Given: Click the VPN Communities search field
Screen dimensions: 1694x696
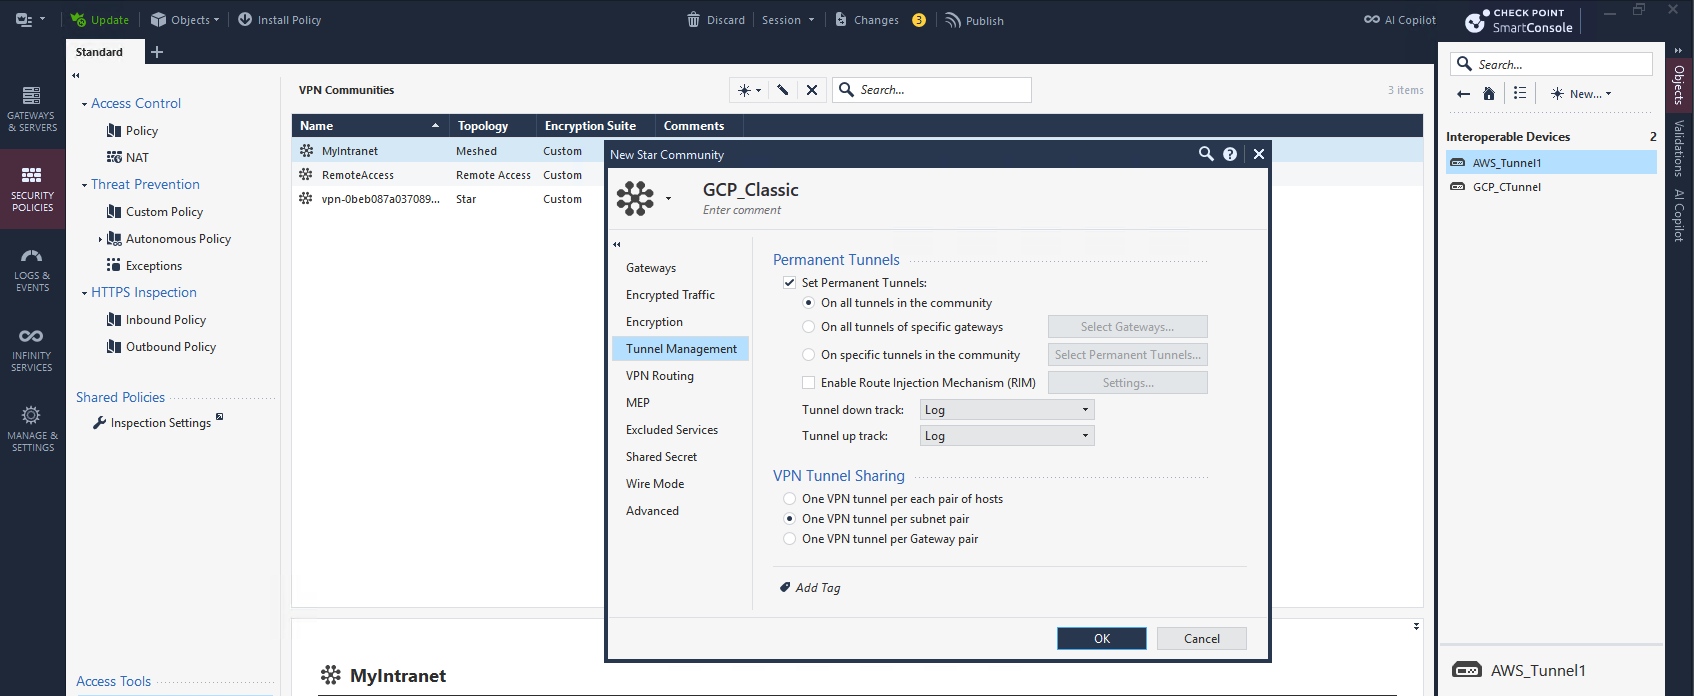Looking at the screenshot, I should point(940,90).
